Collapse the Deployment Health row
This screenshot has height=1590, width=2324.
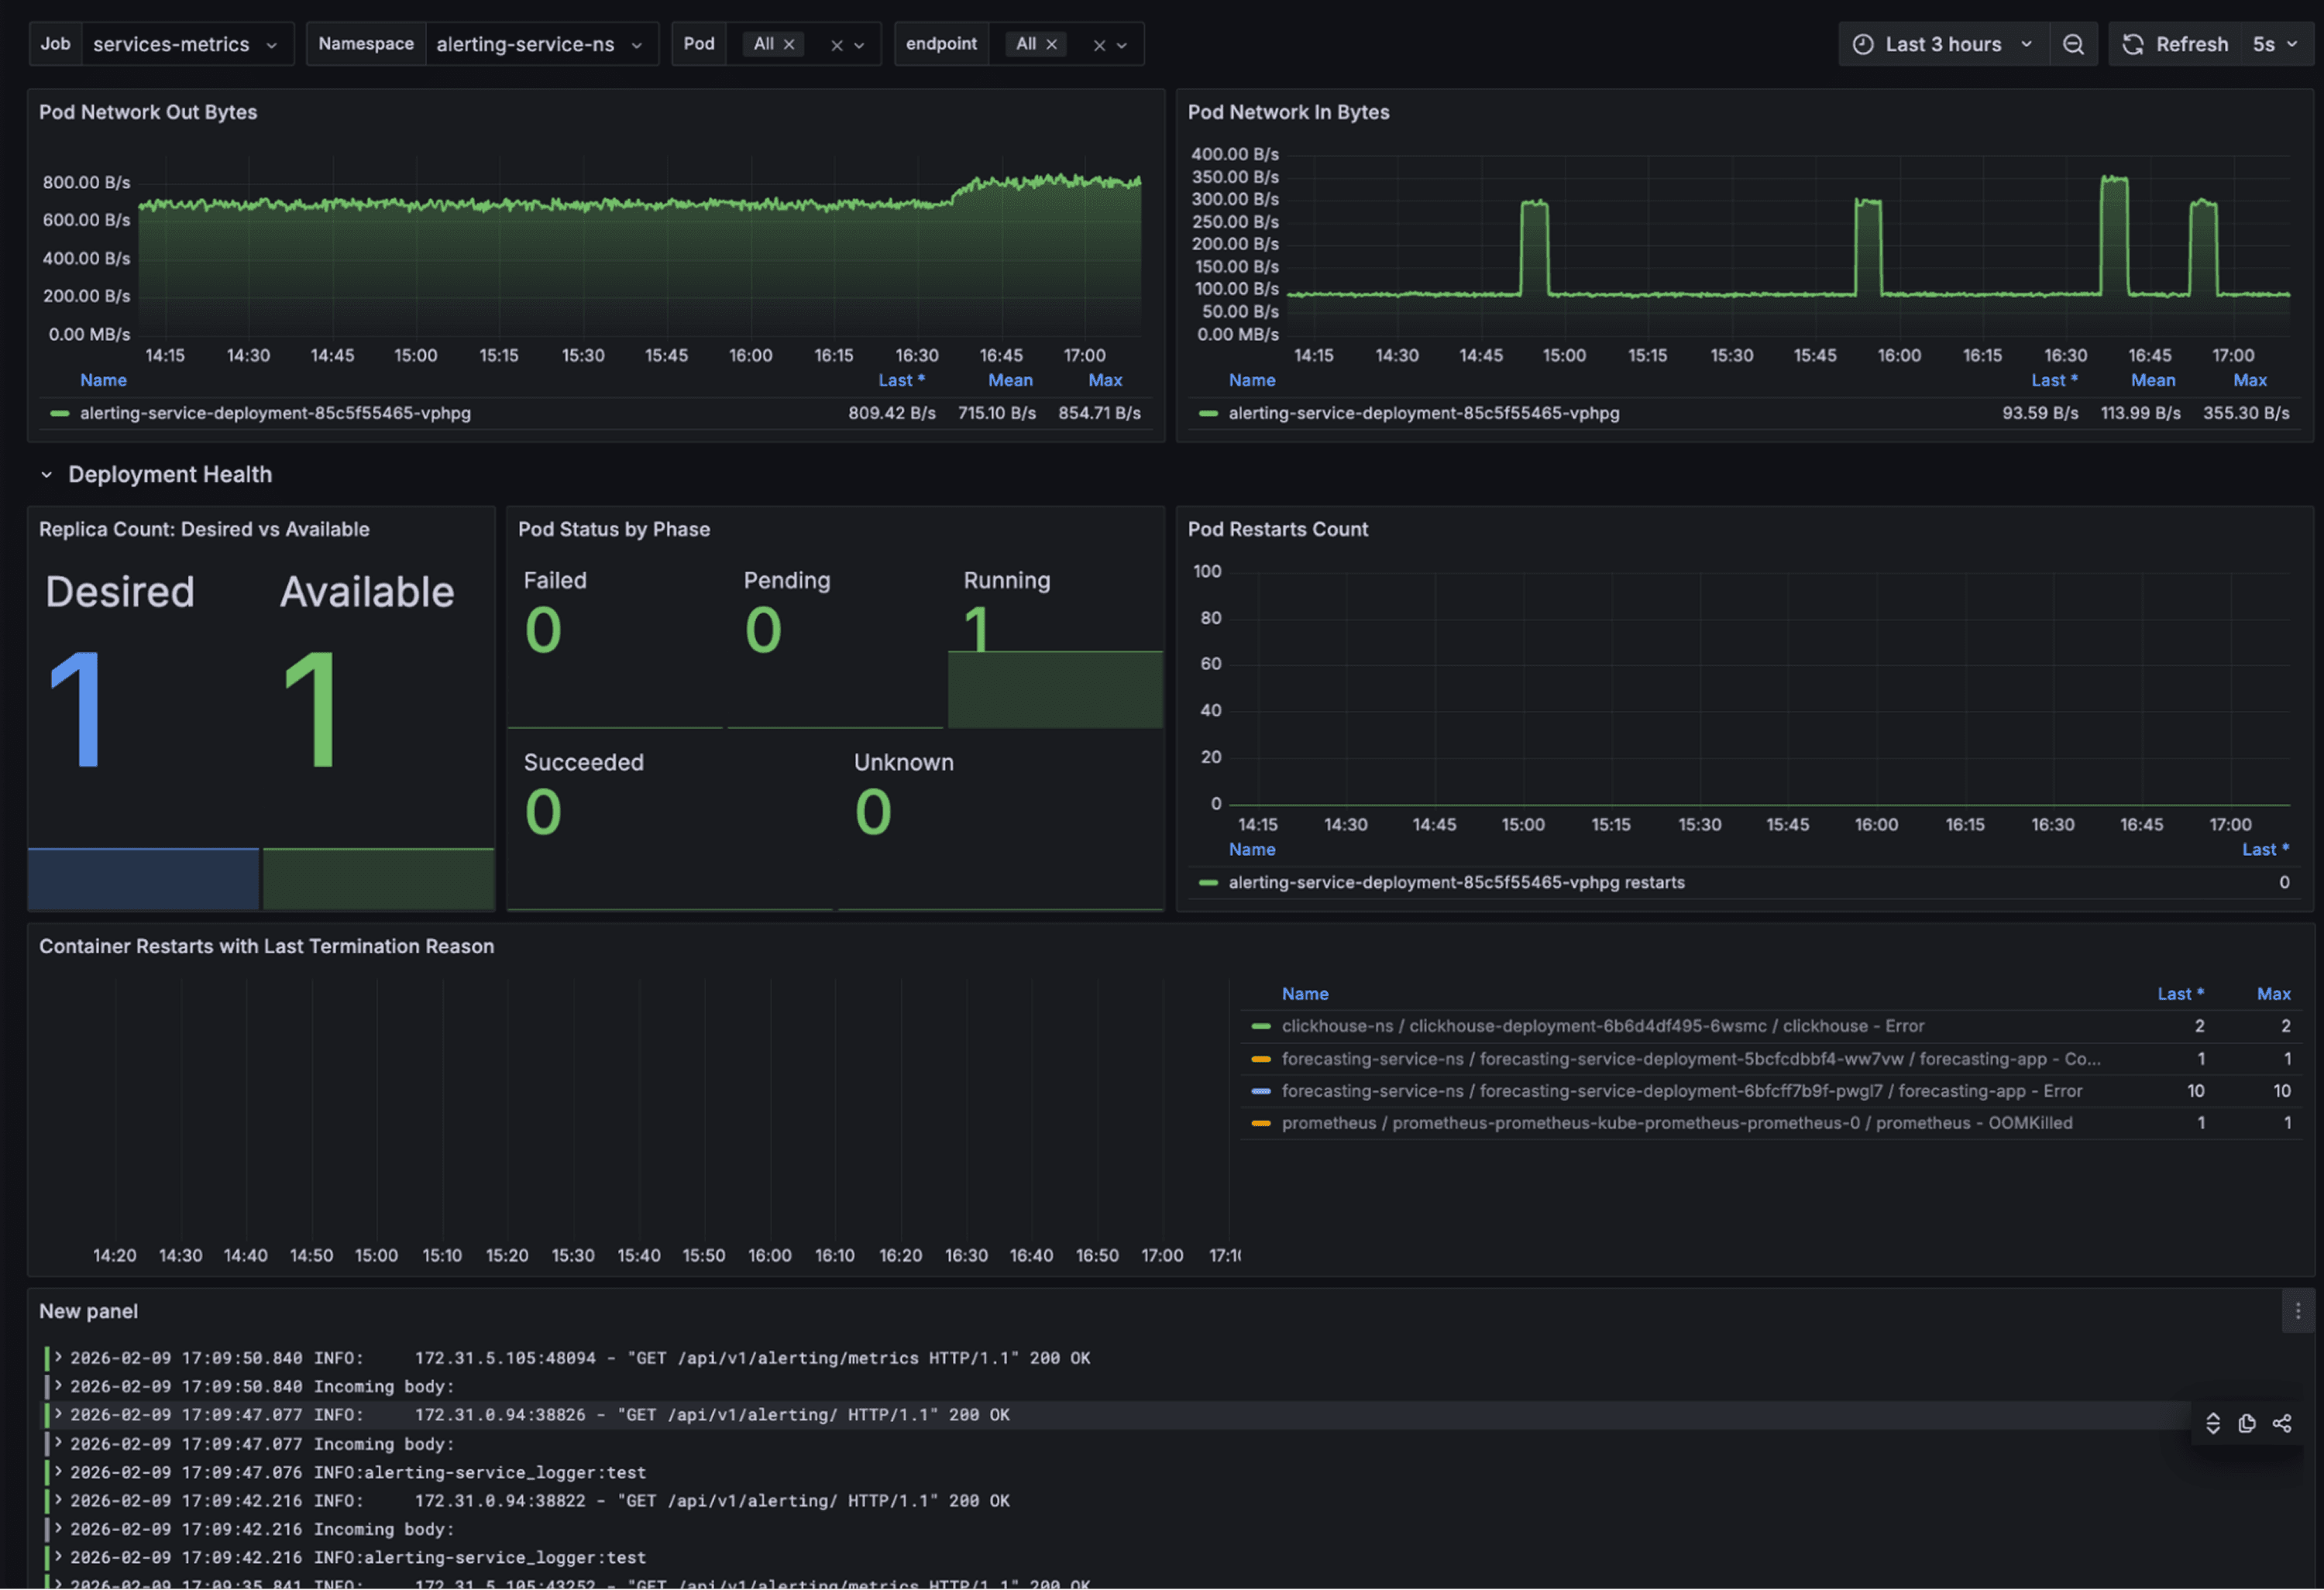point(47,474)
